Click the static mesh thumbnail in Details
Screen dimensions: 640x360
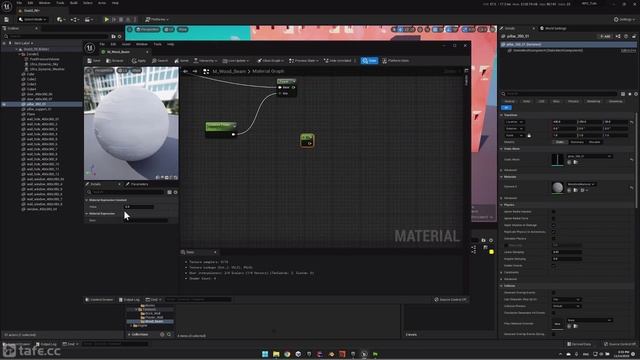coord(557,160)
